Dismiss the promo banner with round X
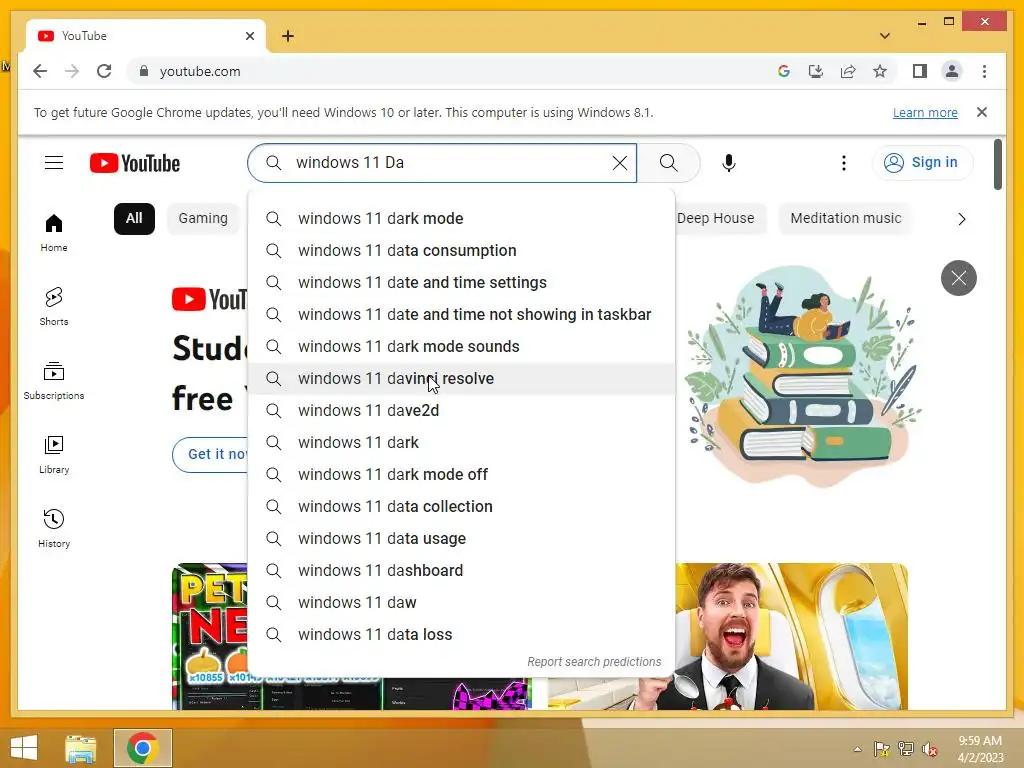 959,278
